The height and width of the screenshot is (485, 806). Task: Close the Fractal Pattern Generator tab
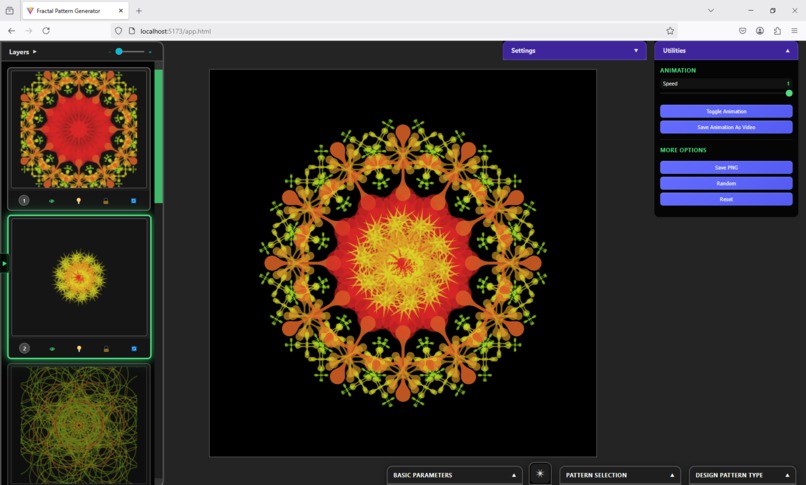121,10
